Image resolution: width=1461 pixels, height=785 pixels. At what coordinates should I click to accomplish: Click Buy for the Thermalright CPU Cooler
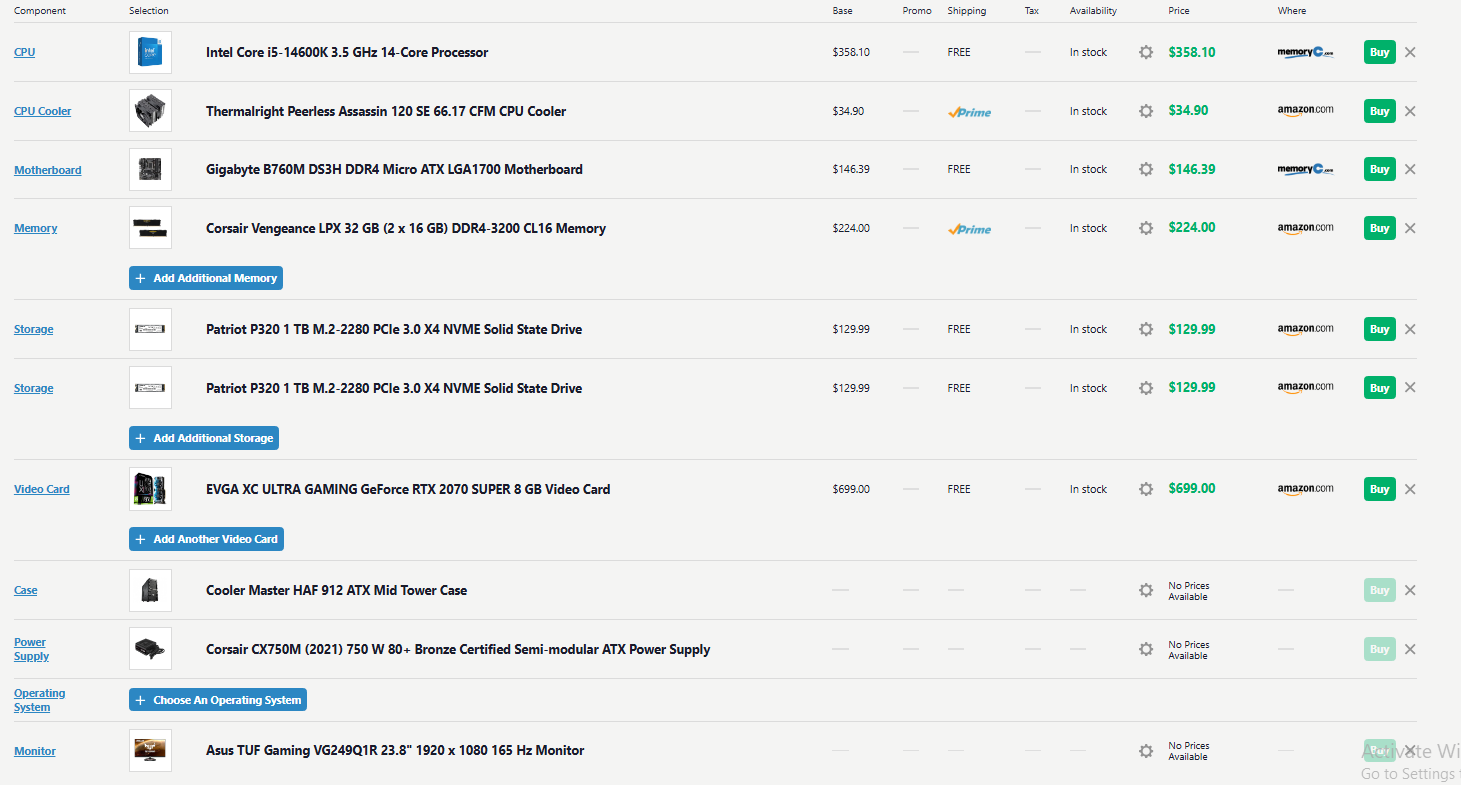1379,111
